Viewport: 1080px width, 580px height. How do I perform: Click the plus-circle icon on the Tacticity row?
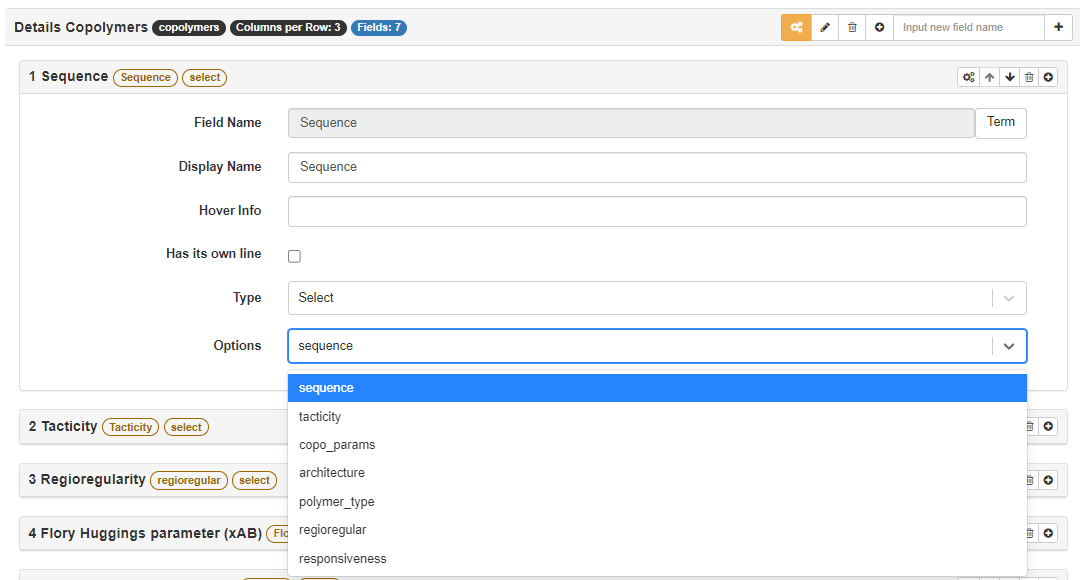pyautogui.click(x=1048, y=426)
